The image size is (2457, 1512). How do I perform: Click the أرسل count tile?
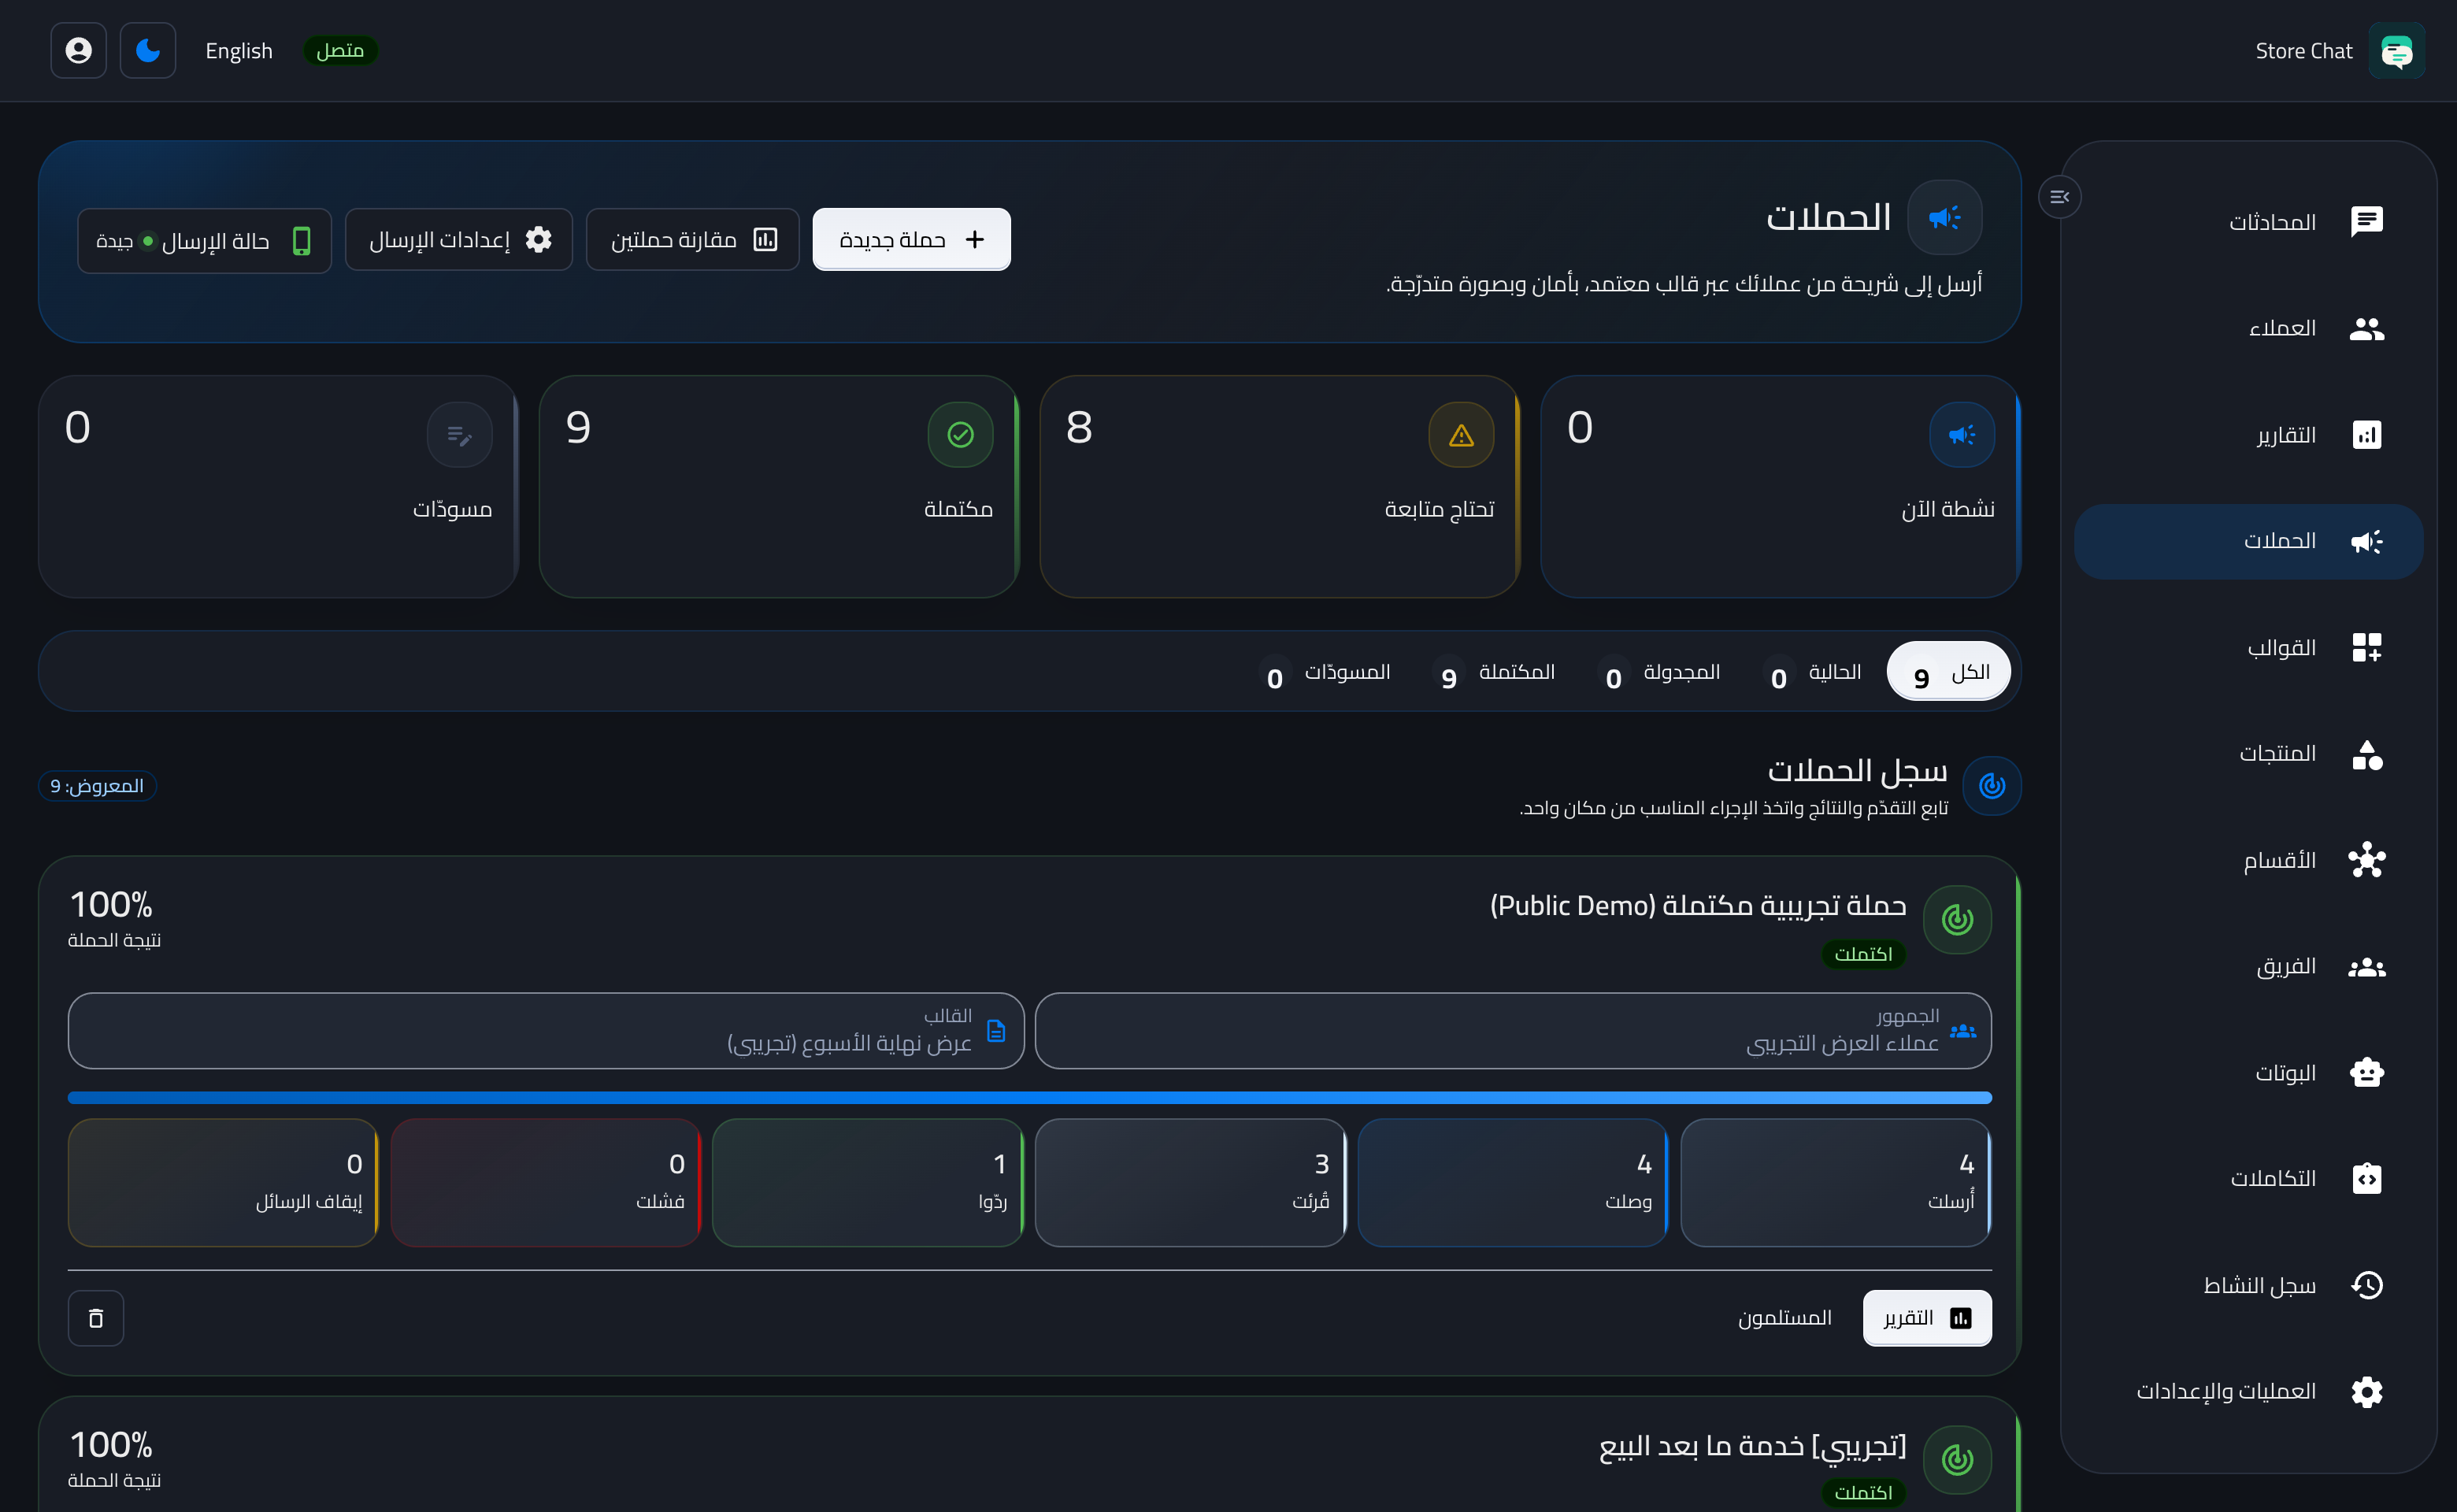click(x=1835, y=1182)
